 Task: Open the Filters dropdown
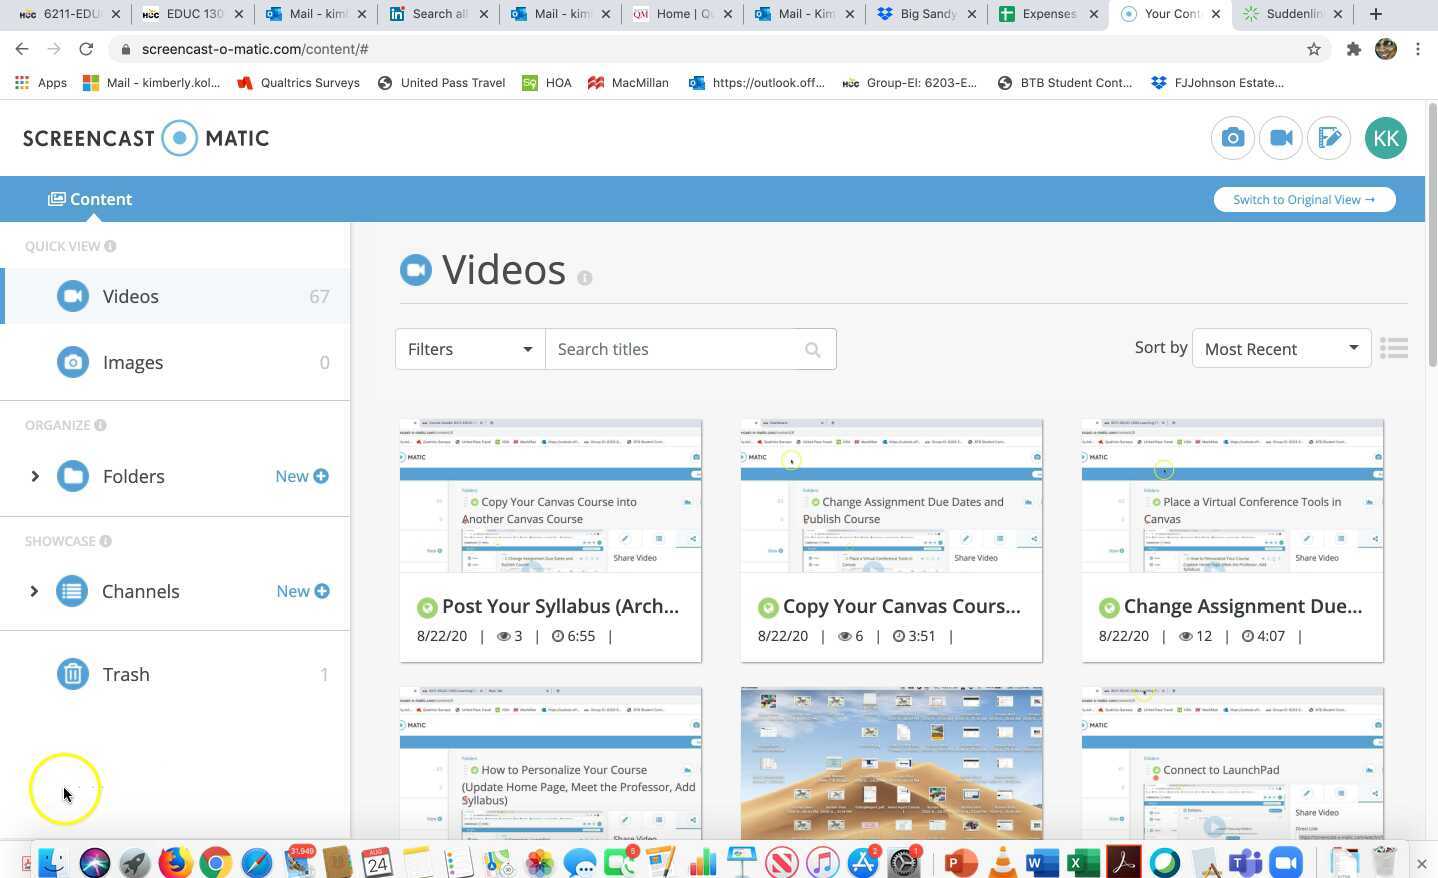[x=468, y=349]
